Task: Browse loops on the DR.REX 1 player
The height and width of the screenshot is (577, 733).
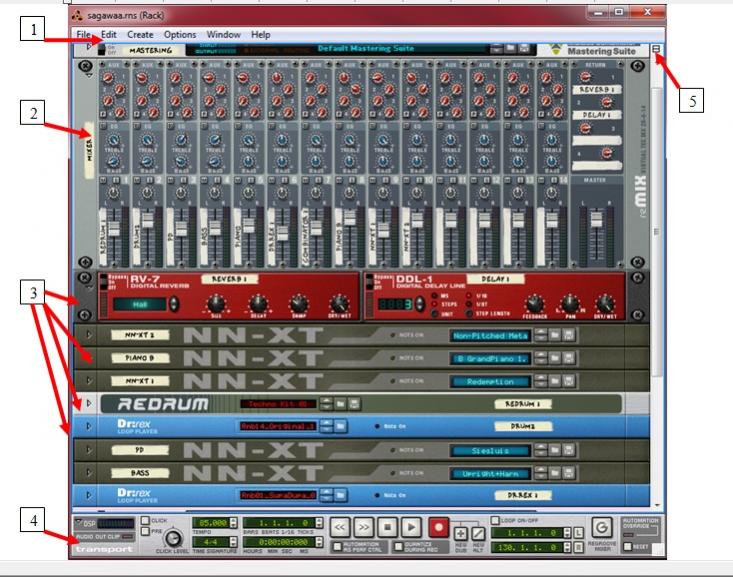Action: point(341,495)
